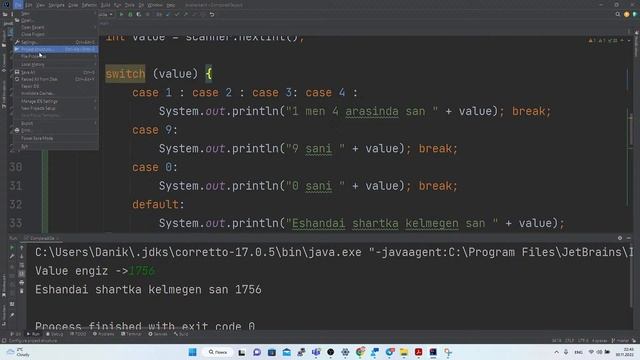The height and width of the screenshot is (360, 640).
Task: Click the Clear All trash icon
Action: 22,291
